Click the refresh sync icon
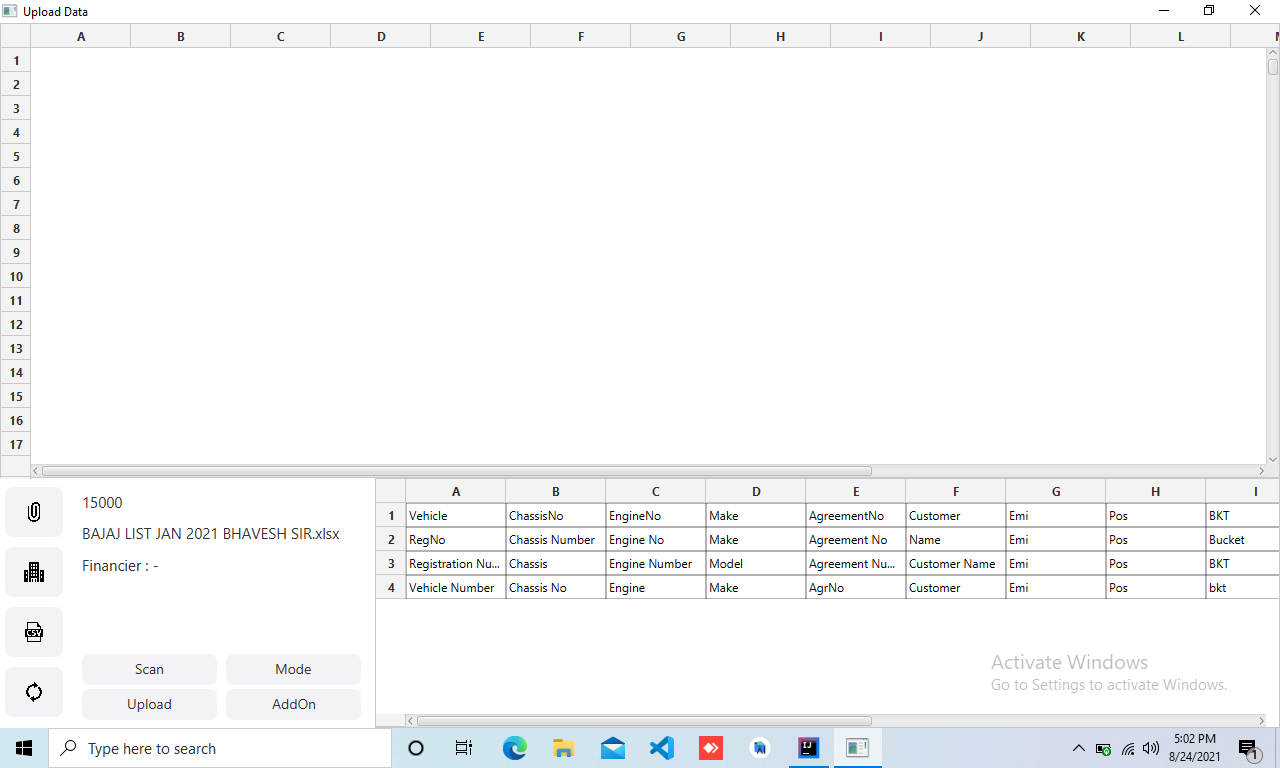The width and height of the screenshot is (1280, 768). point(33,691)
